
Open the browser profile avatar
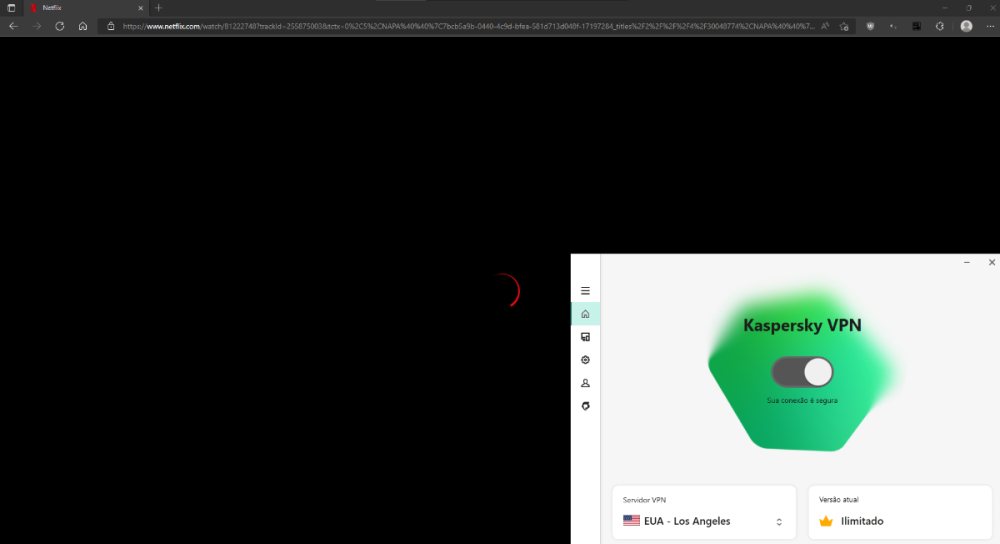tap(966, 26)
